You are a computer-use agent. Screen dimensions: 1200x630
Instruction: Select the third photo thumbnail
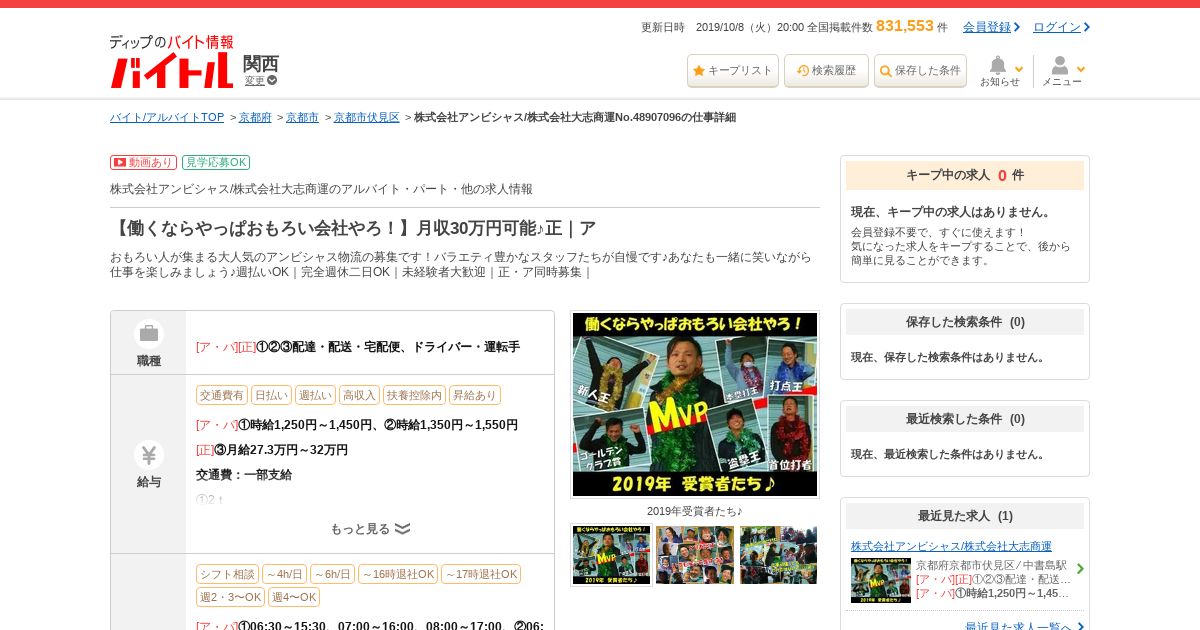coord(778,555)
